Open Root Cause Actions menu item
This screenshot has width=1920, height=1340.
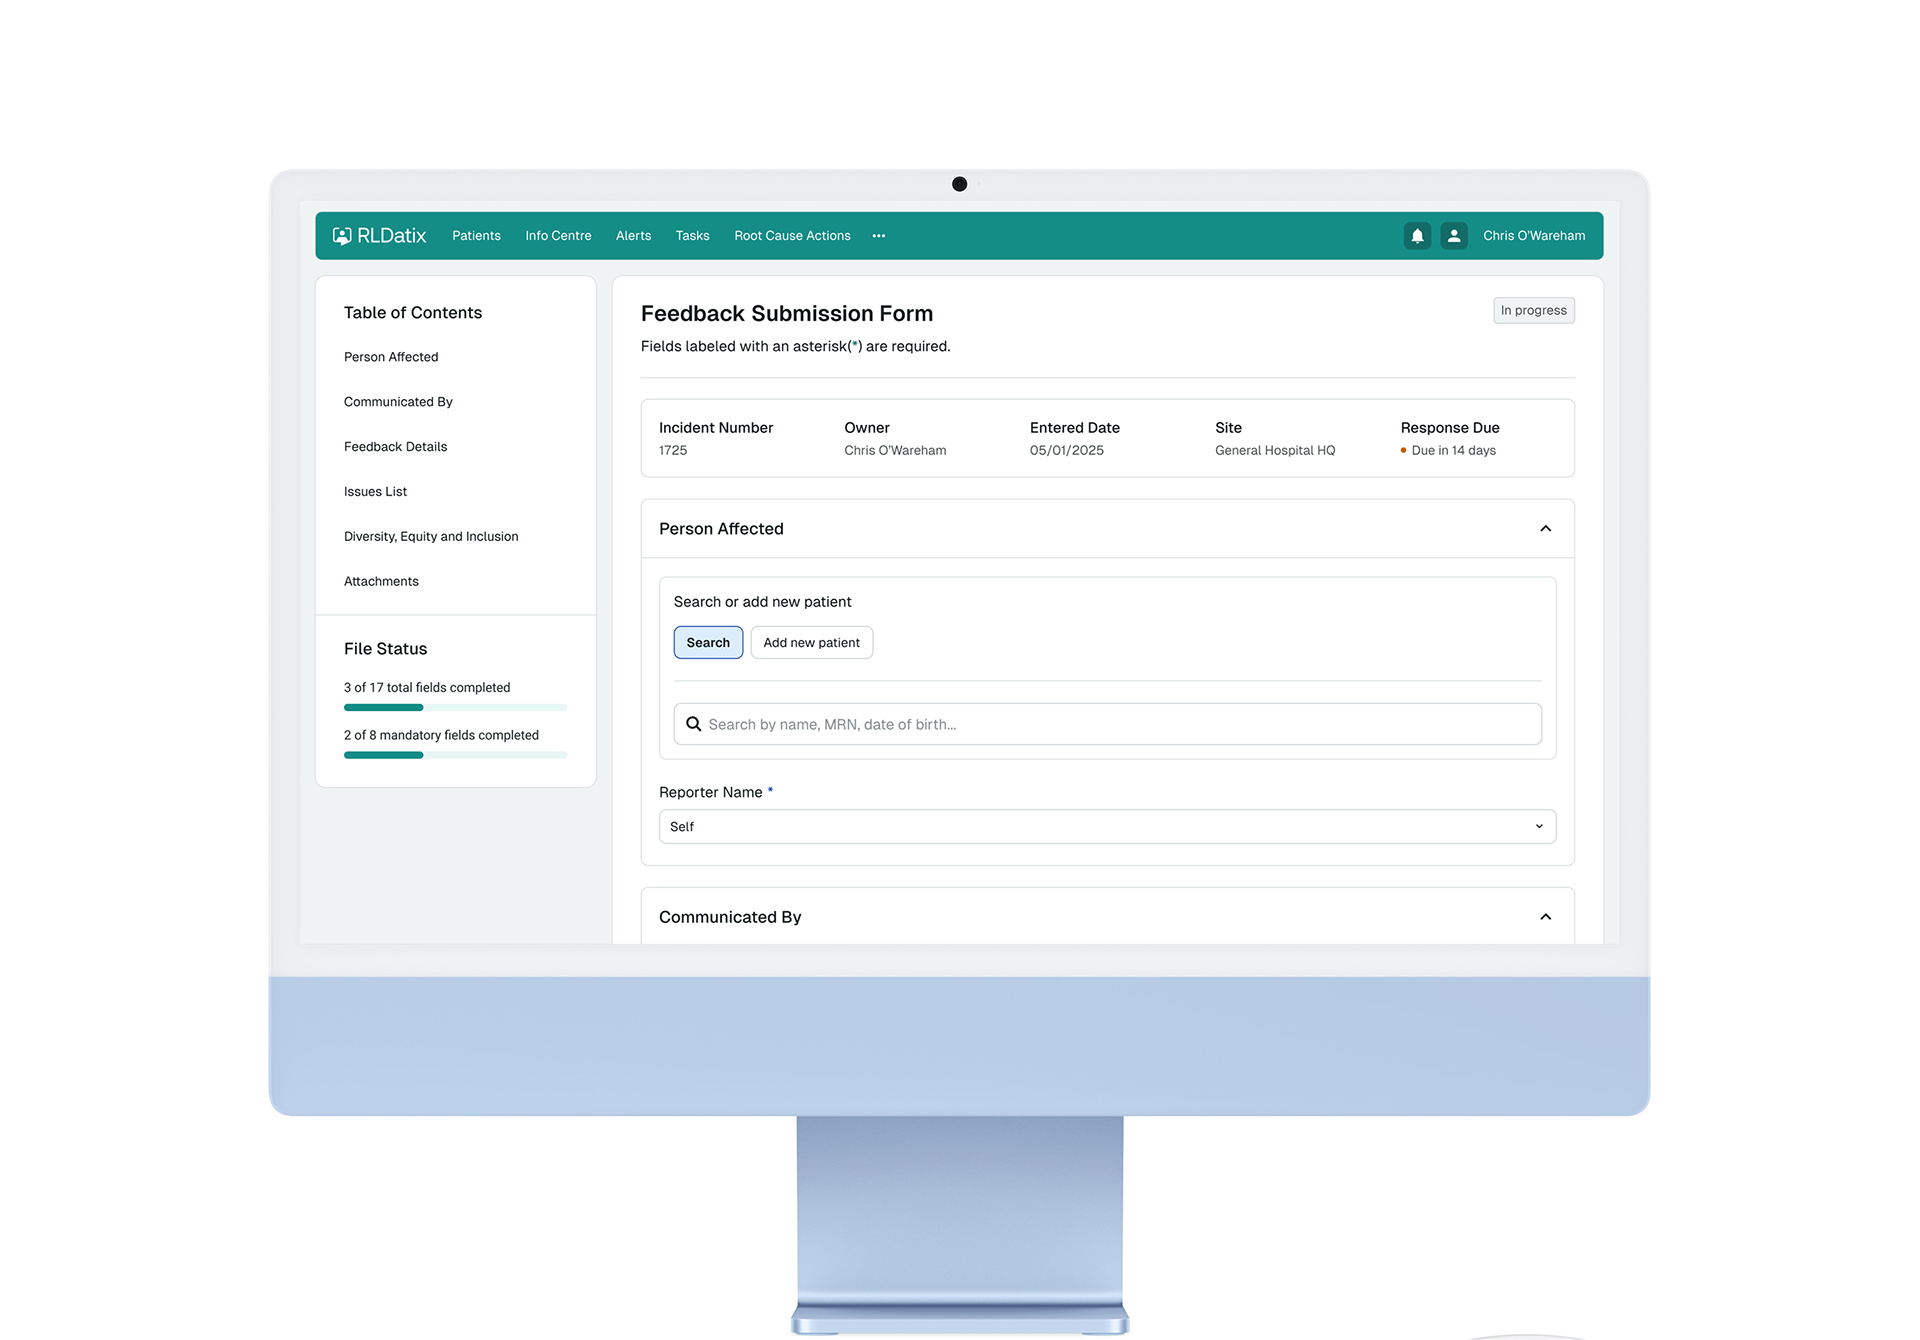pyautogui.click(x=792, y=236)
